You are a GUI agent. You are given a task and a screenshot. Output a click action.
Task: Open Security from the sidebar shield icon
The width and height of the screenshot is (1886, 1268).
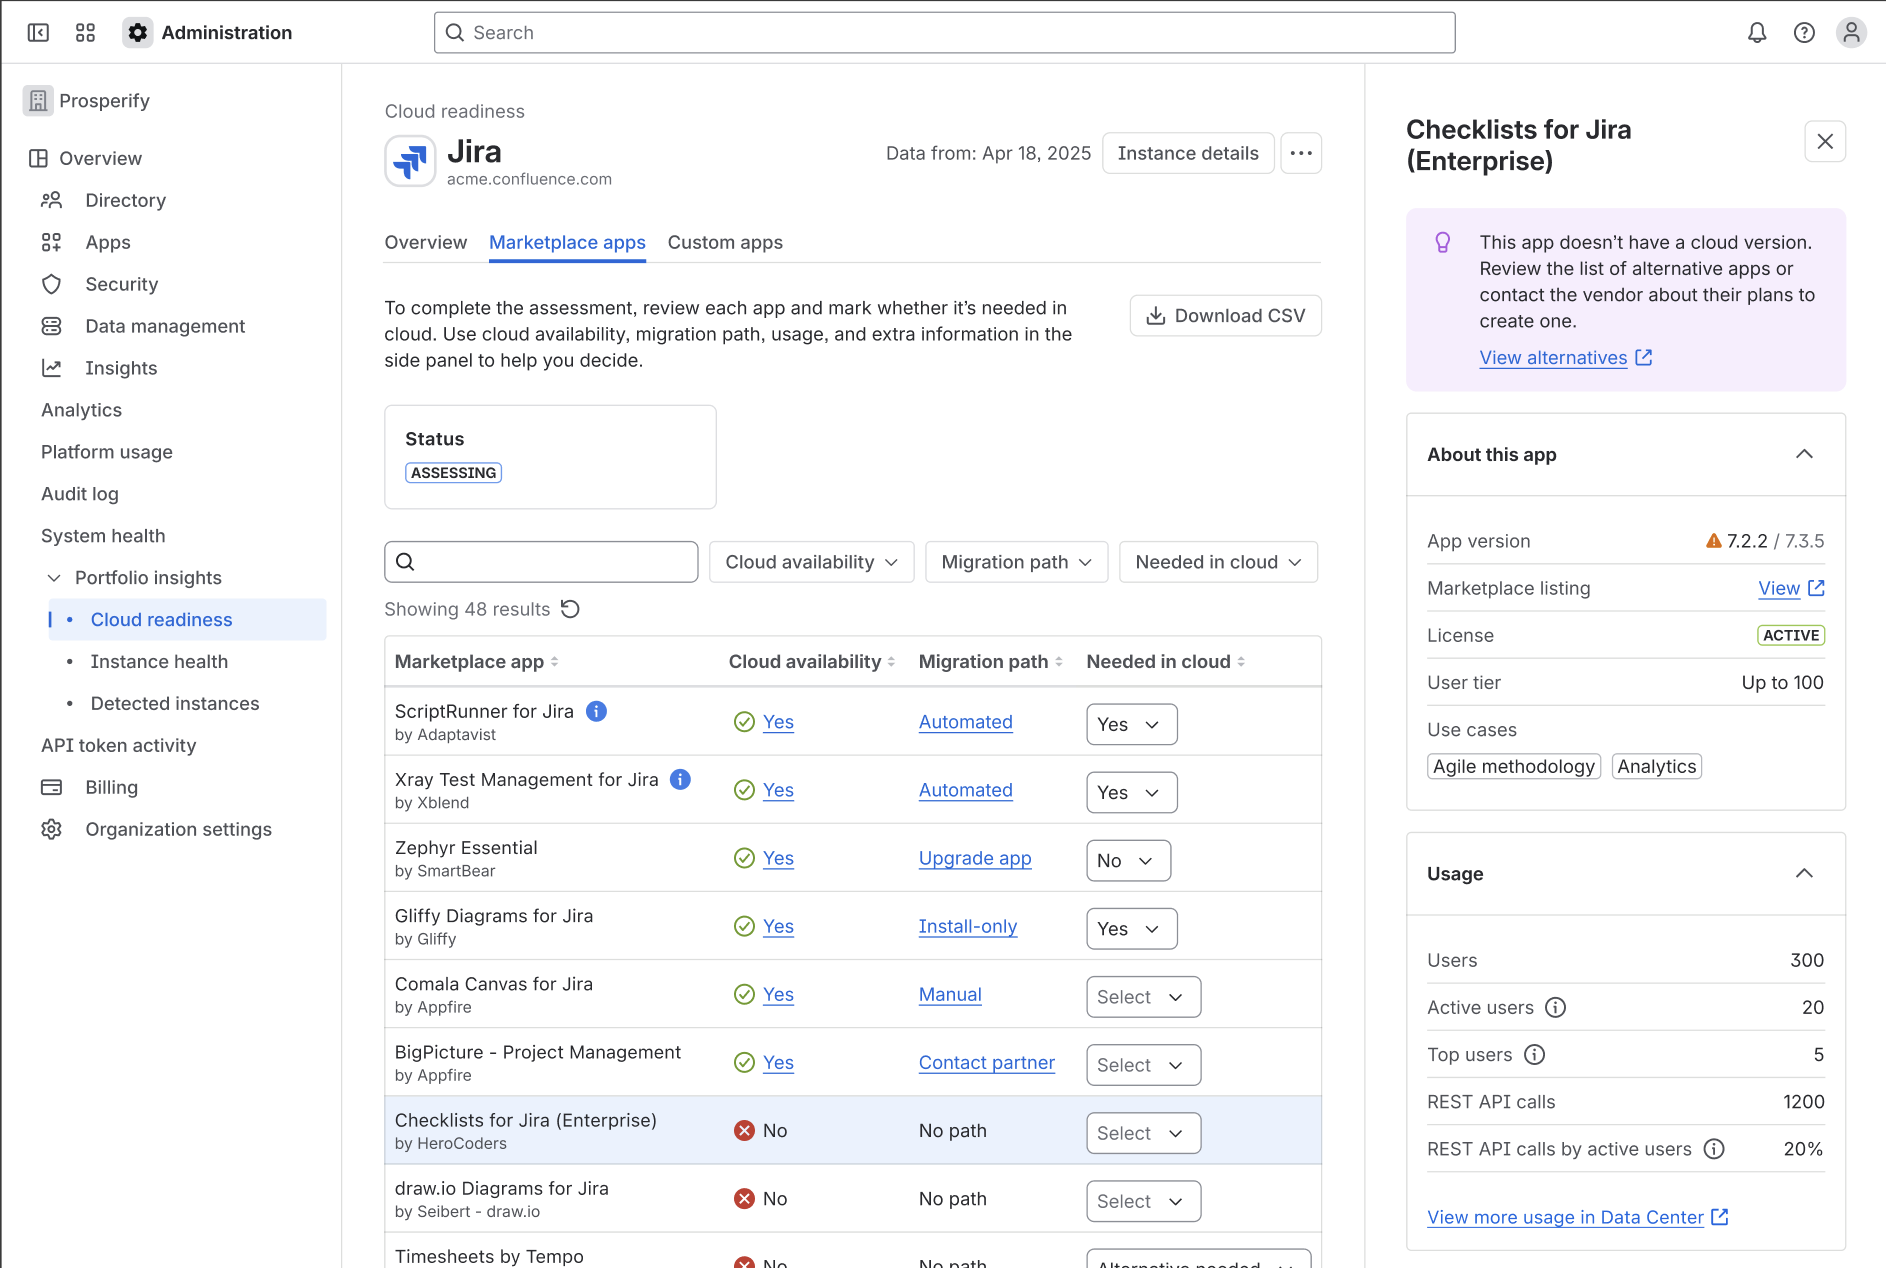(52, 284)
